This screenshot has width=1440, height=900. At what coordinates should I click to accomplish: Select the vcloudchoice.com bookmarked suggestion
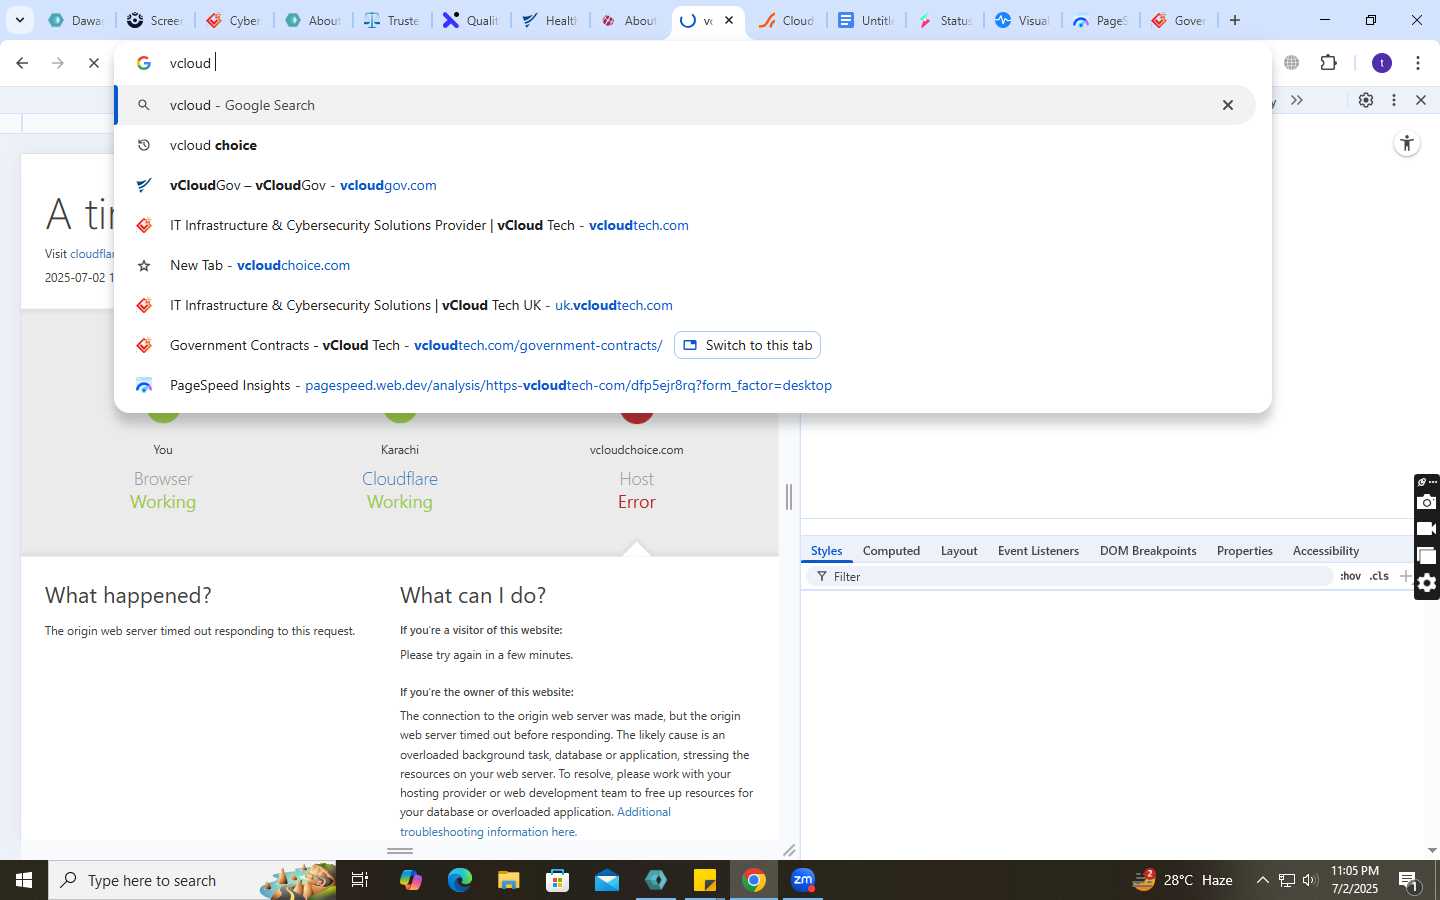pyautogui.click(x=685, y=265)
